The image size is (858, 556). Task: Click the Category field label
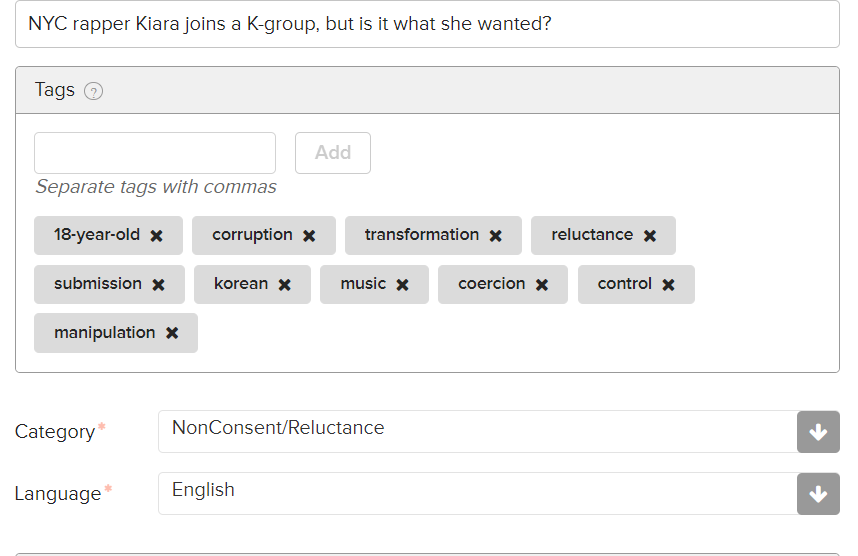55,432
